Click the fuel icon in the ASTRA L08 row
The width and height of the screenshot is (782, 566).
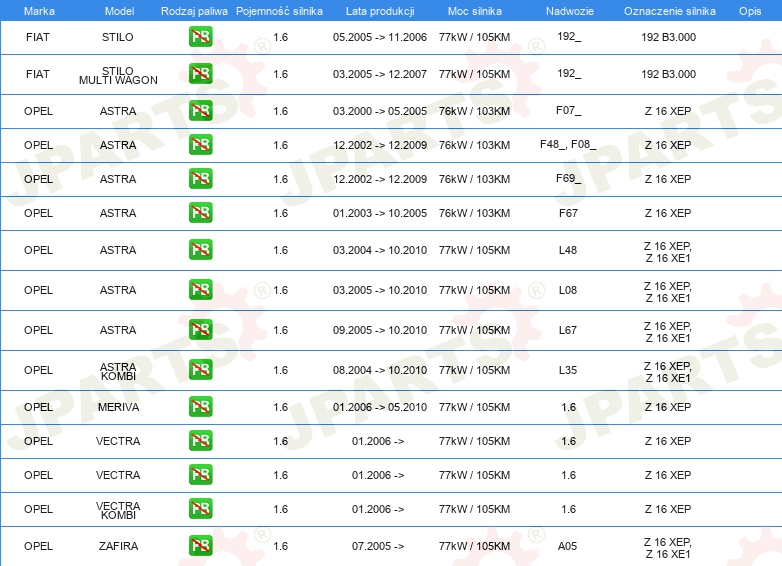(200, 290)
